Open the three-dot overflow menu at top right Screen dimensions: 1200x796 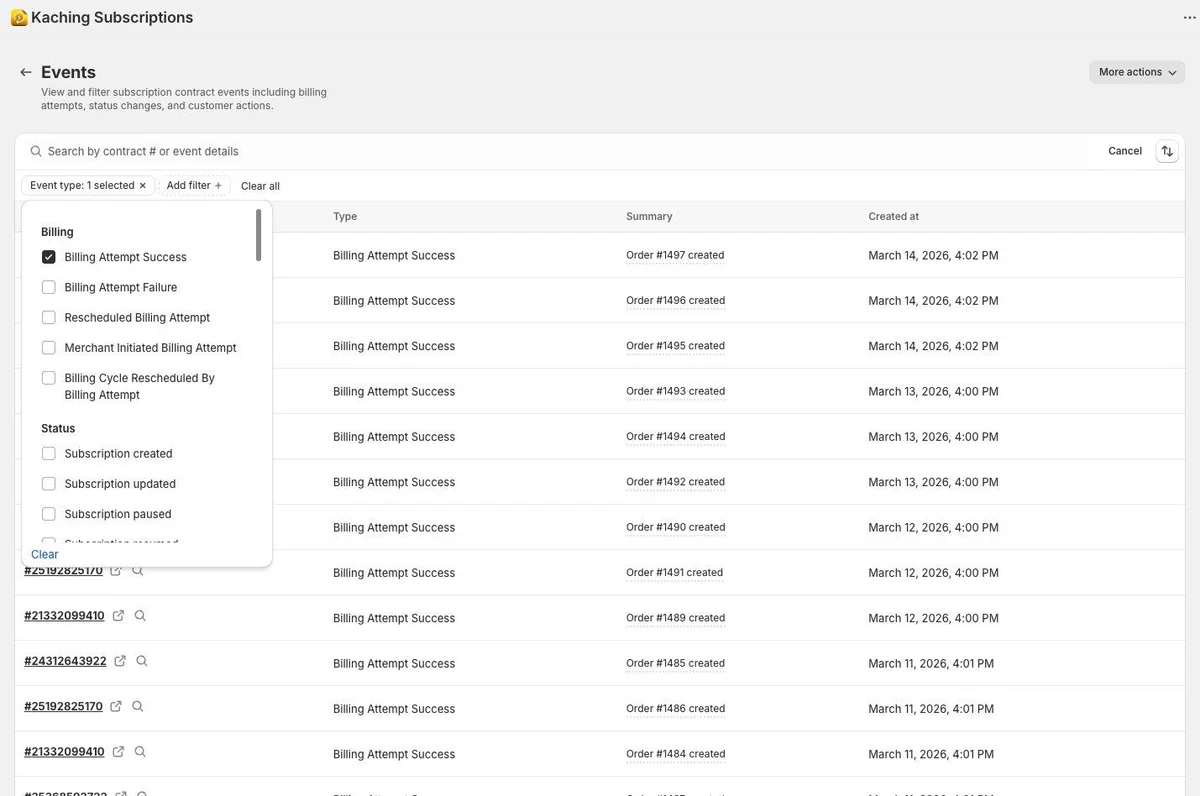pyautogui.click(x=1189, y=18)
